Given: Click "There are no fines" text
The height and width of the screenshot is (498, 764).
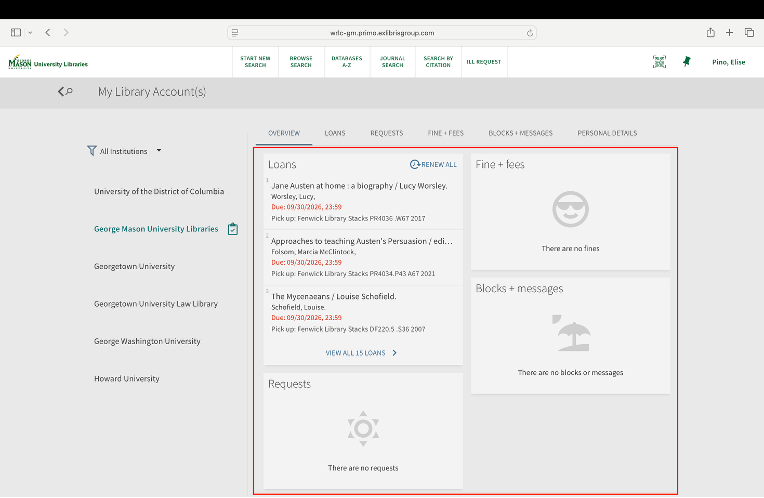Looking at the screenshot, I should point(571,249).
